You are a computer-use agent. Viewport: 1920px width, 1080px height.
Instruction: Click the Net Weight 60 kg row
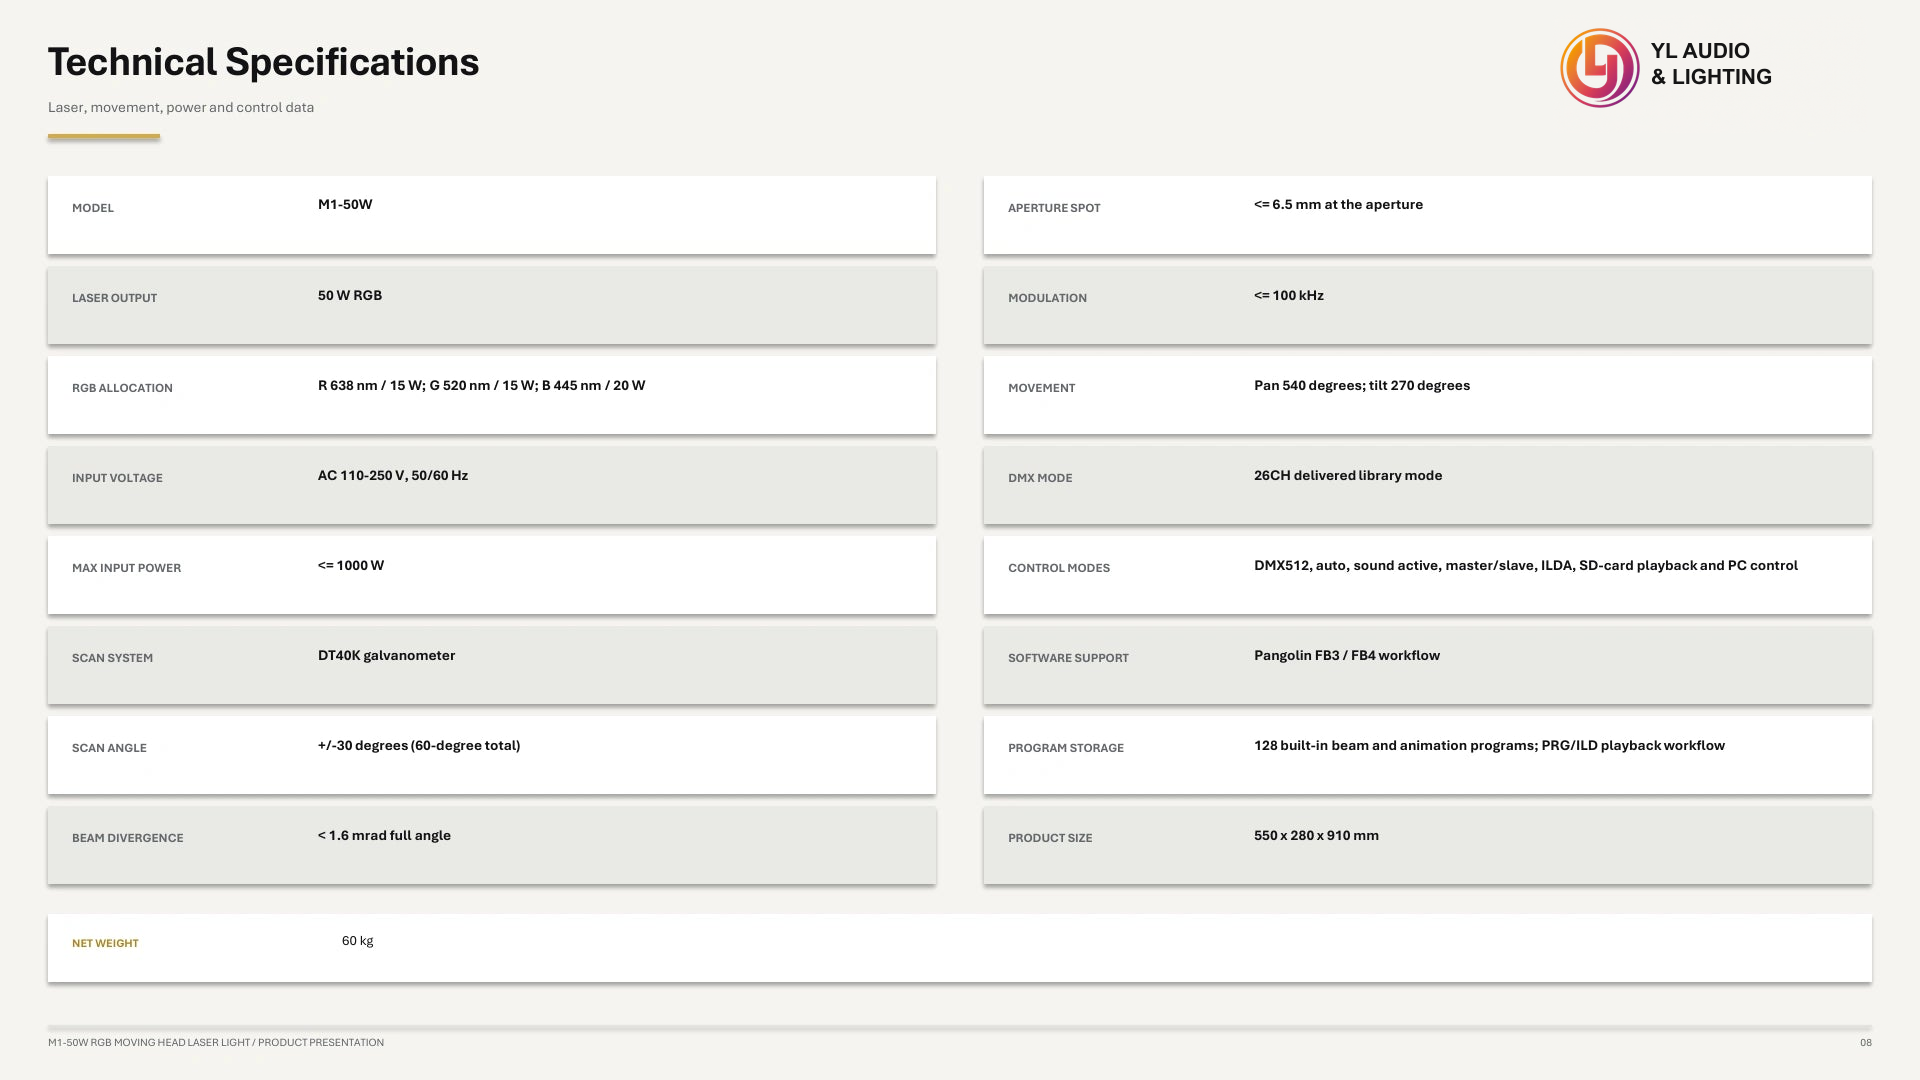pyautogui.click(x=960, y=948)
